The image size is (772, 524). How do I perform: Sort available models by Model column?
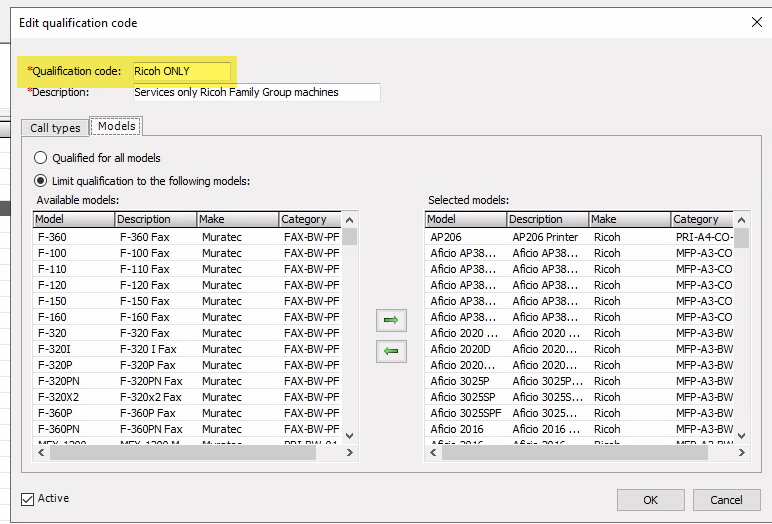[74, 219]
